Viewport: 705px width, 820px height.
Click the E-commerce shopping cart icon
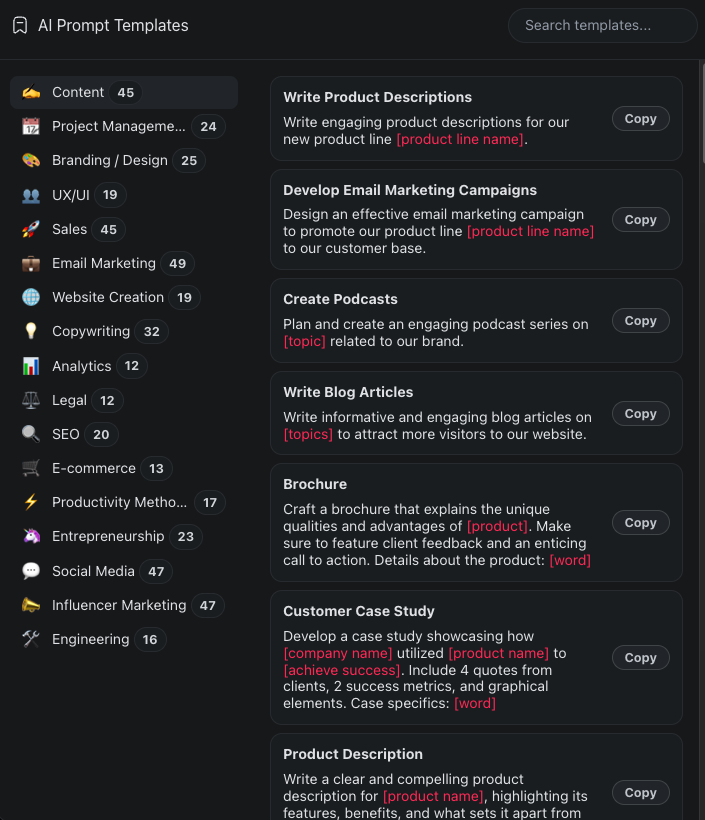[31, 468]
